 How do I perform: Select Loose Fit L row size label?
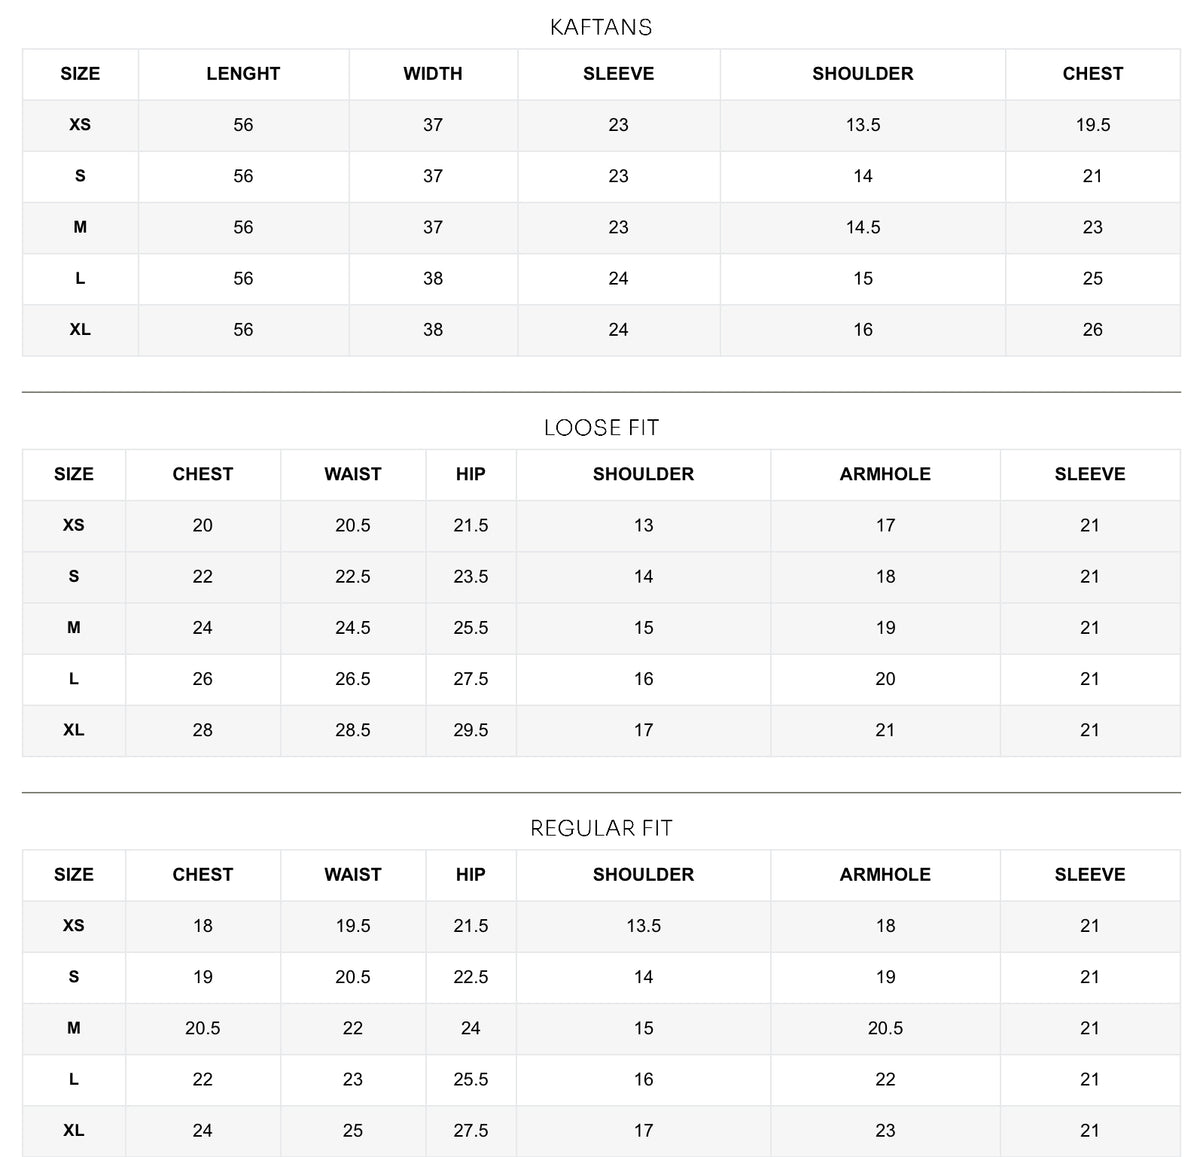coord(74,679)
